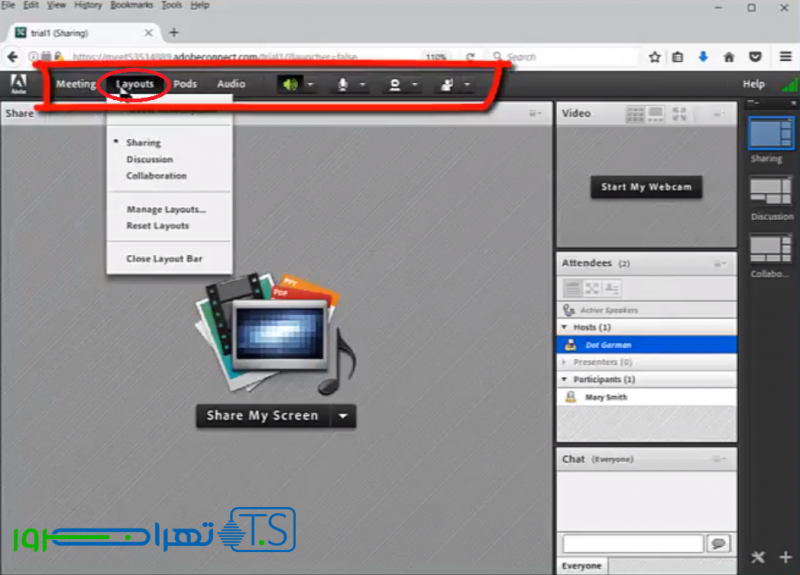Viewport: 800px width, 575px height.
Task: Click the Video pod full screen icon
Action: tap(680, 114)
